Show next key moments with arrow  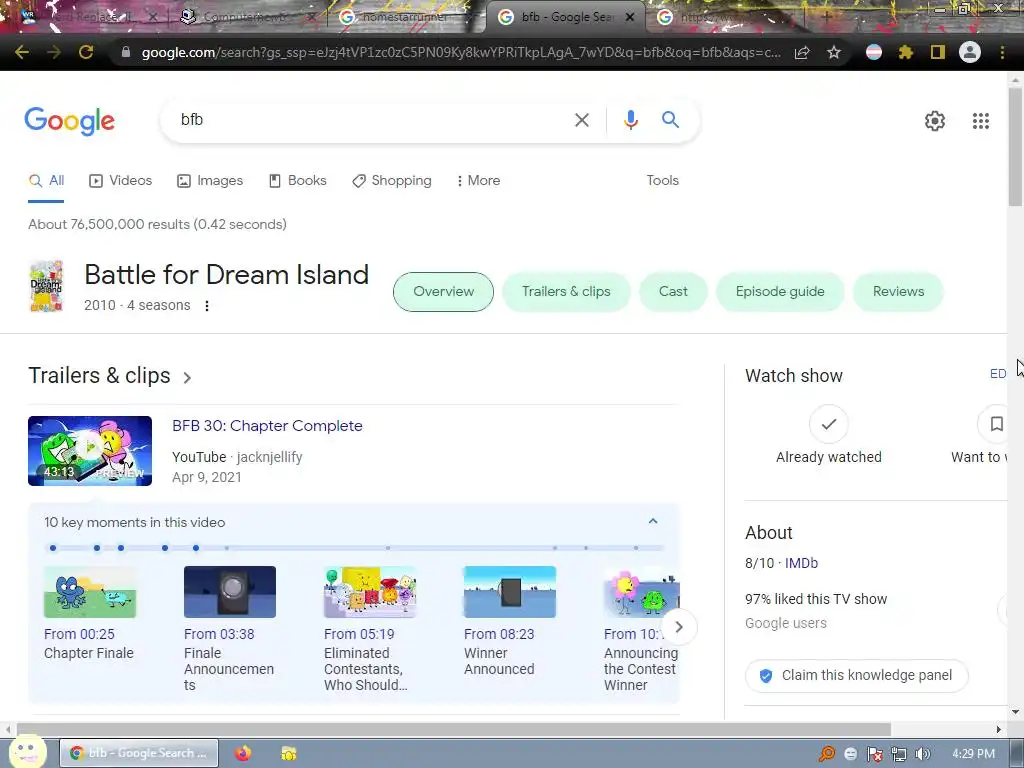click(x=679, y=627)
